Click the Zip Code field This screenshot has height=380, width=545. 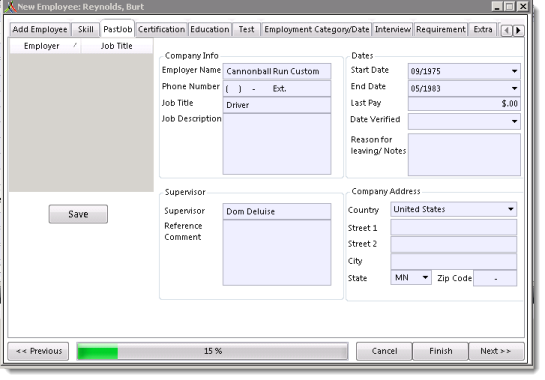[495, 278]
